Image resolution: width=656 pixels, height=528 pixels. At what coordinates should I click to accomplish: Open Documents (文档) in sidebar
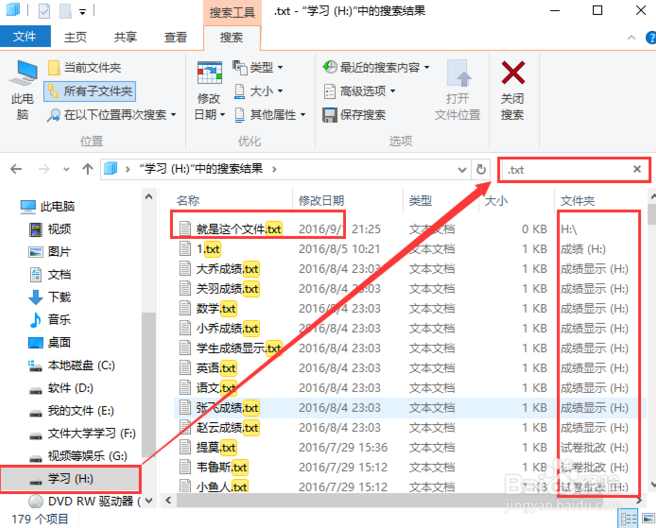coord(50,274)
